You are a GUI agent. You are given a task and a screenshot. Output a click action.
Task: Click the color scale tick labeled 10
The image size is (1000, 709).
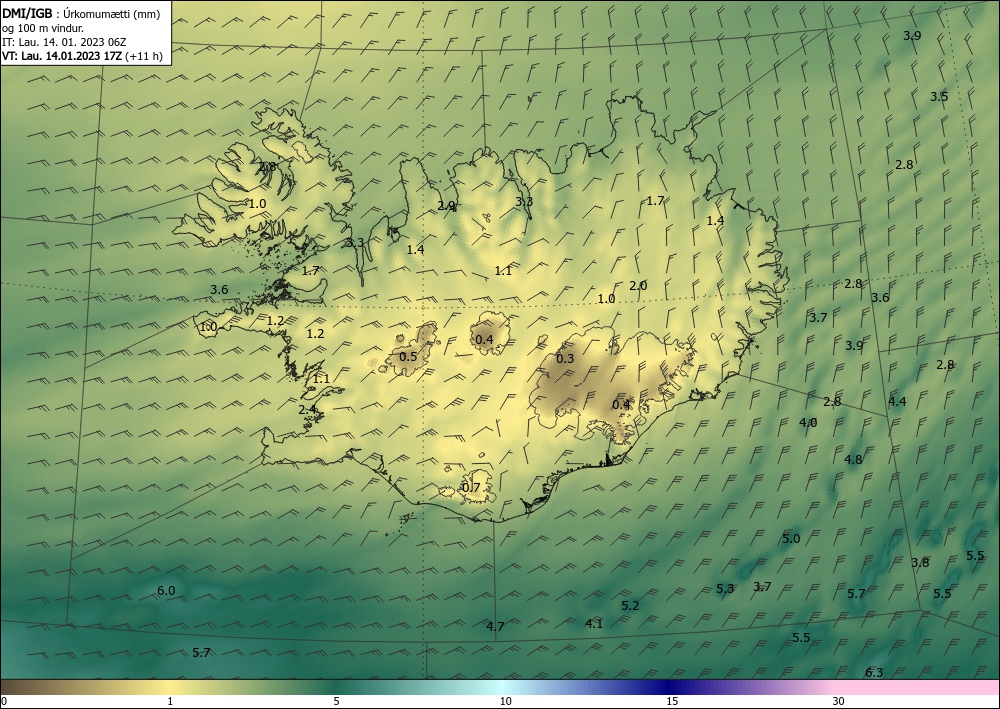[506, 701]
